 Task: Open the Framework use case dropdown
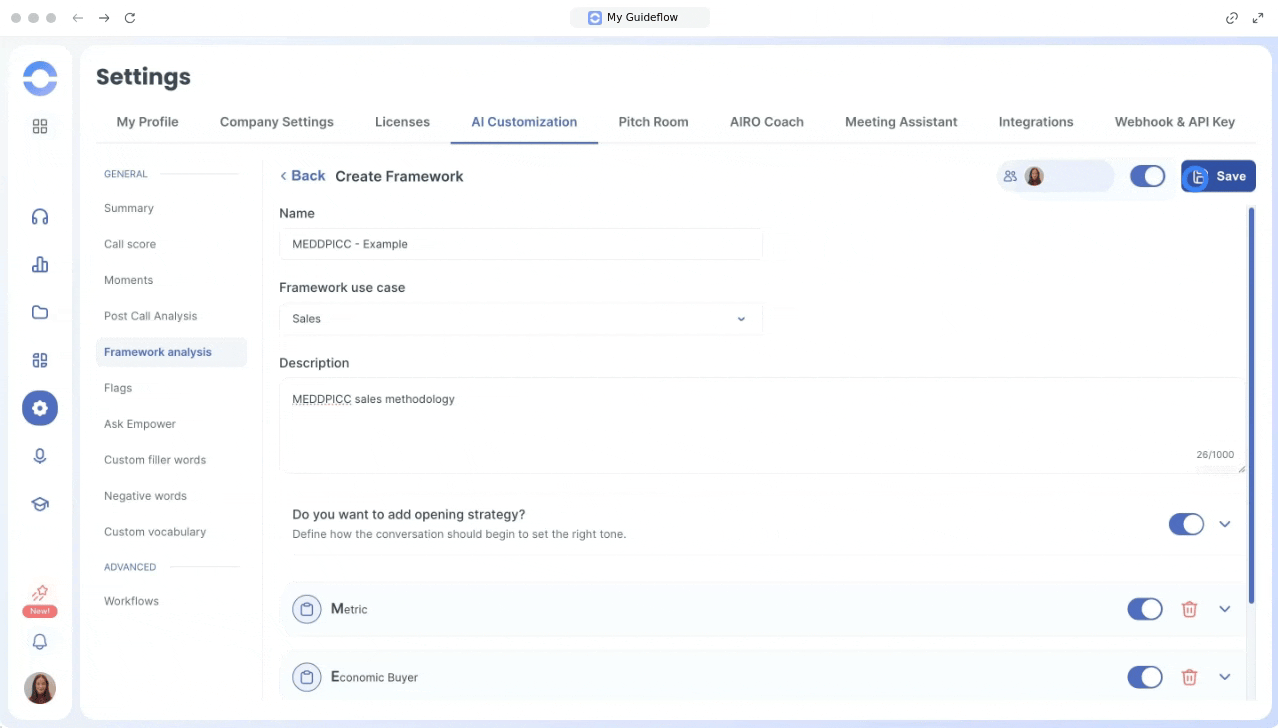[x=520, y=319]
